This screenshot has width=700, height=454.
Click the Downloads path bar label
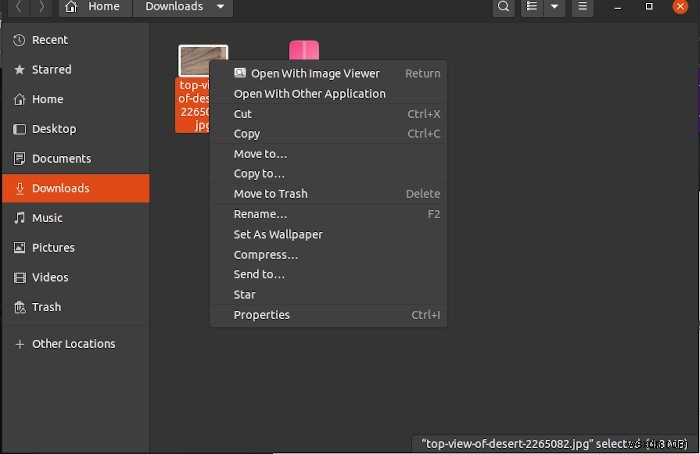tap(174, 6)
